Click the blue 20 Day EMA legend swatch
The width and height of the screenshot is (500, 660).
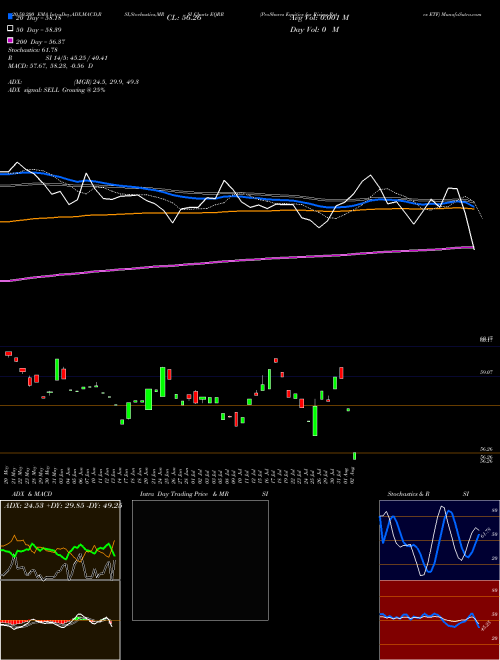[10, 16]
